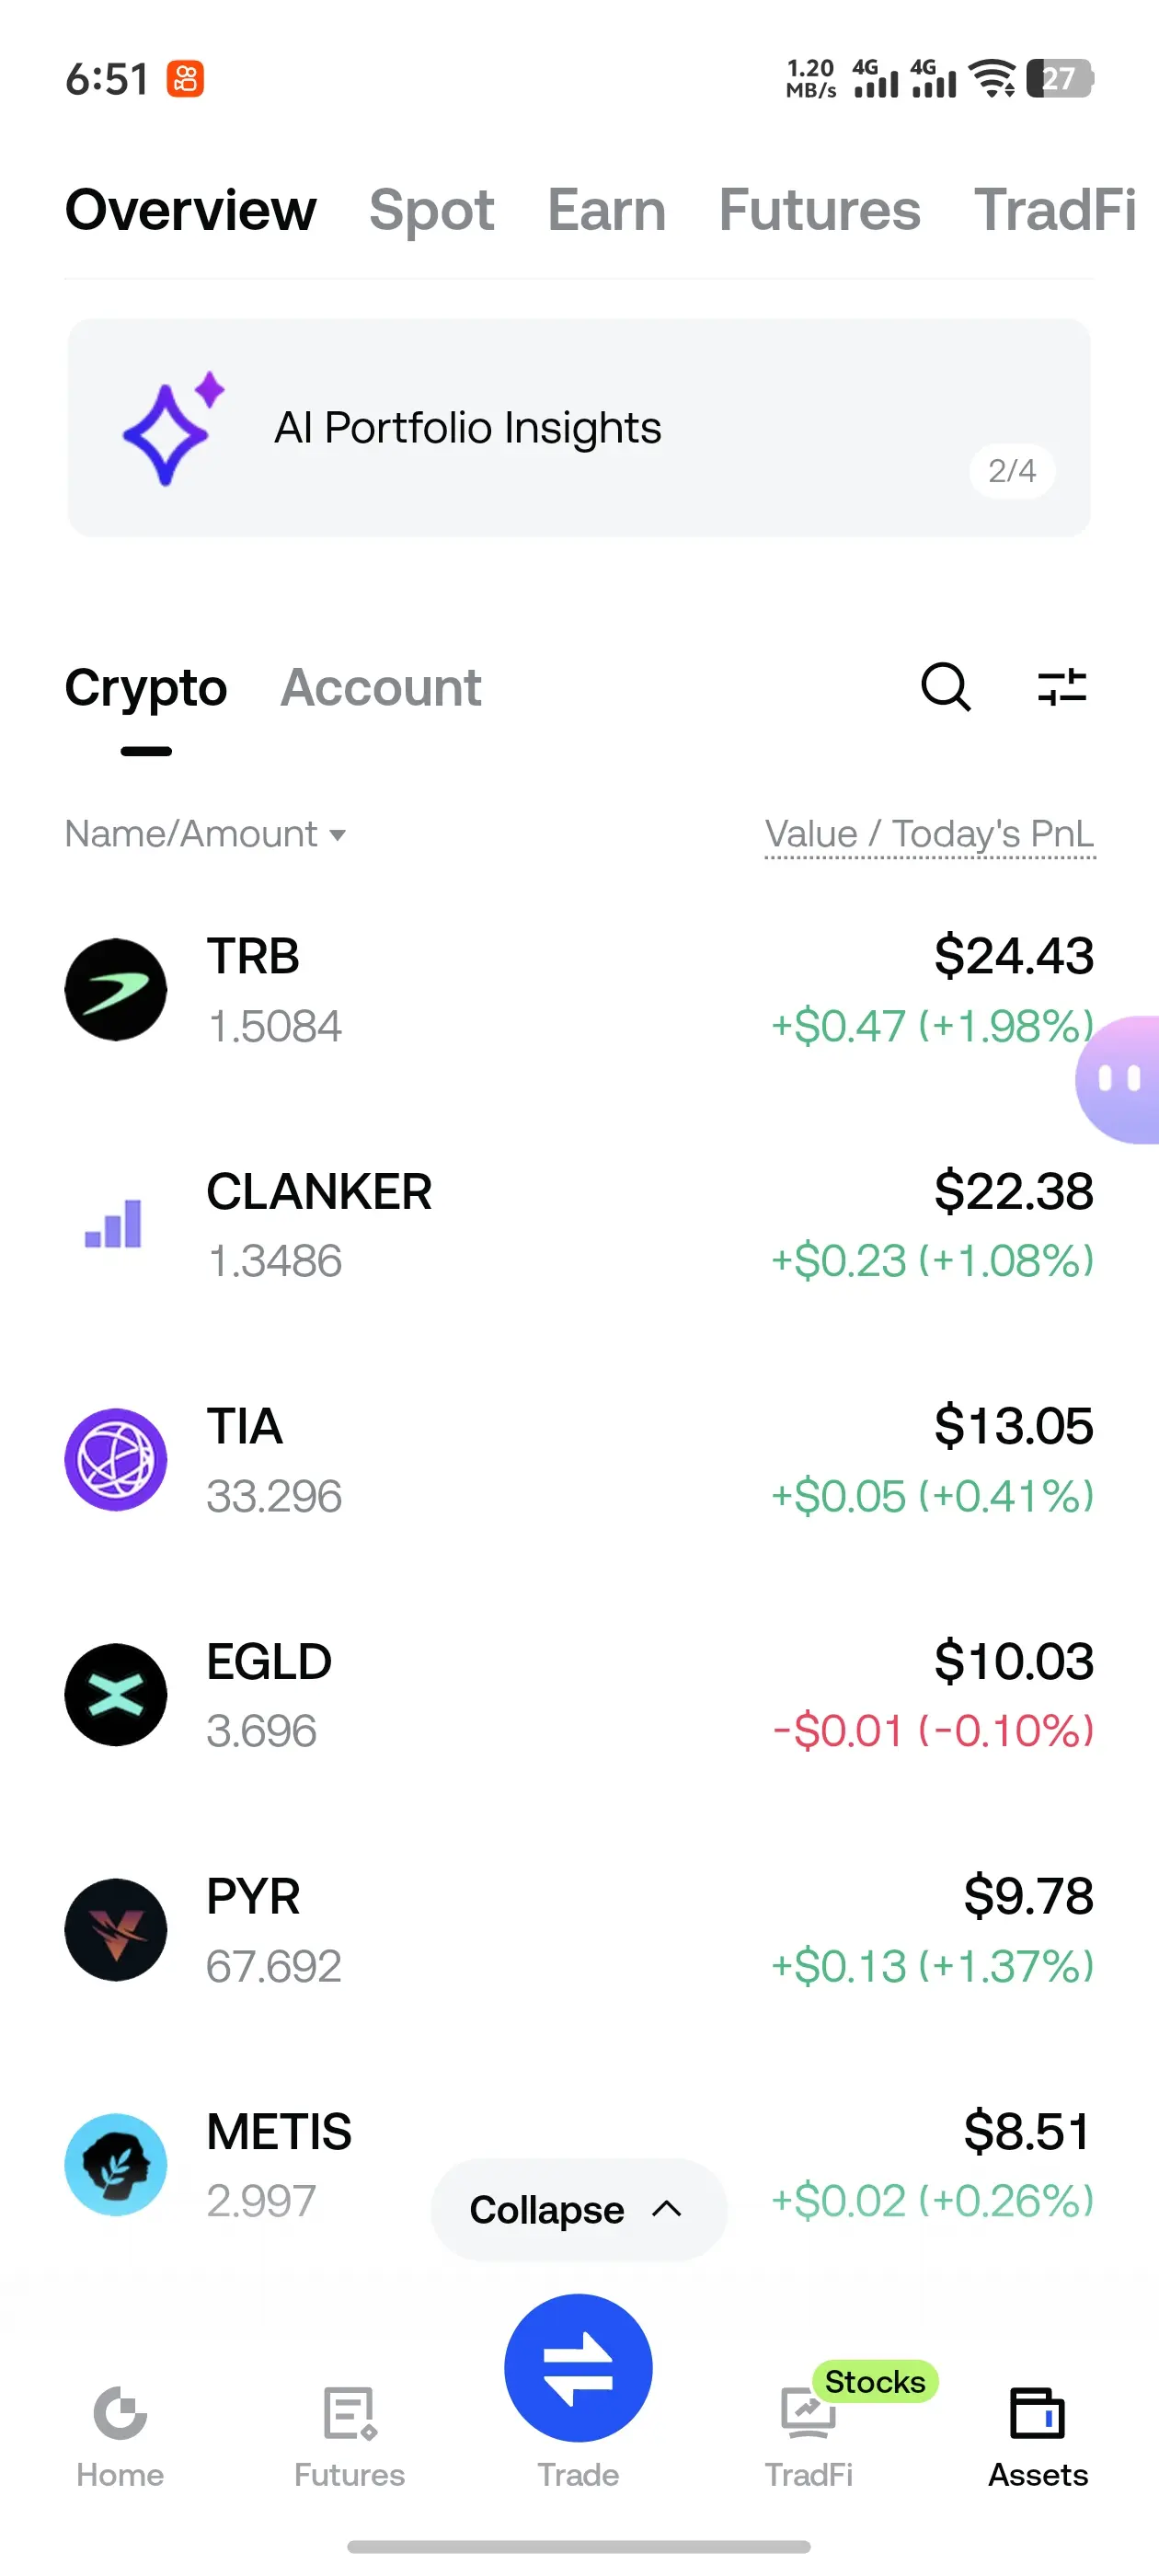The width and height of the screenshot is (1159, 2576).
Task: Select the Account tab
Action: (x=381, y=687)
